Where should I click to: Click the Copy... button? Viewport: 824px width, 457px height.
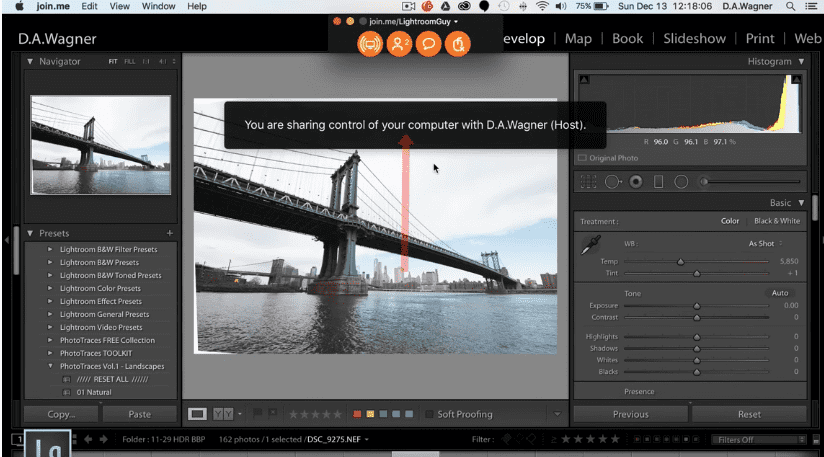click(61, 413)
